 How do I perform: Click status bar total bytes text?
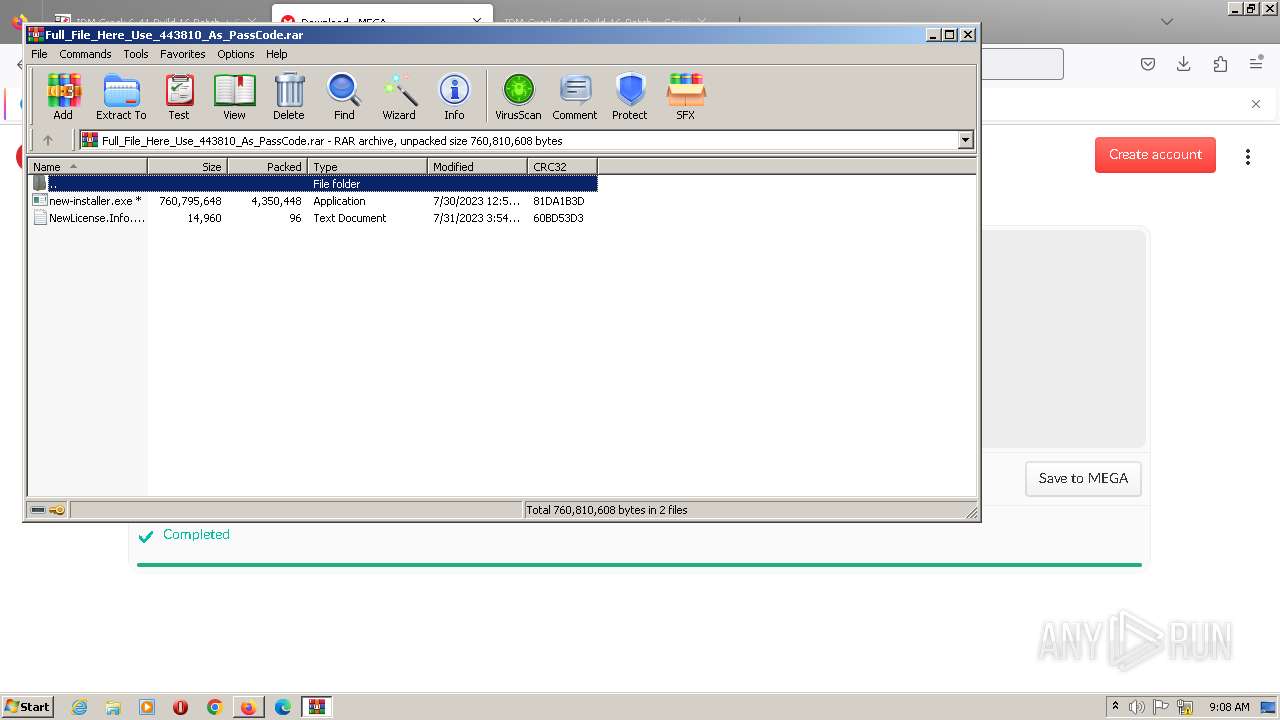point(607,510)
